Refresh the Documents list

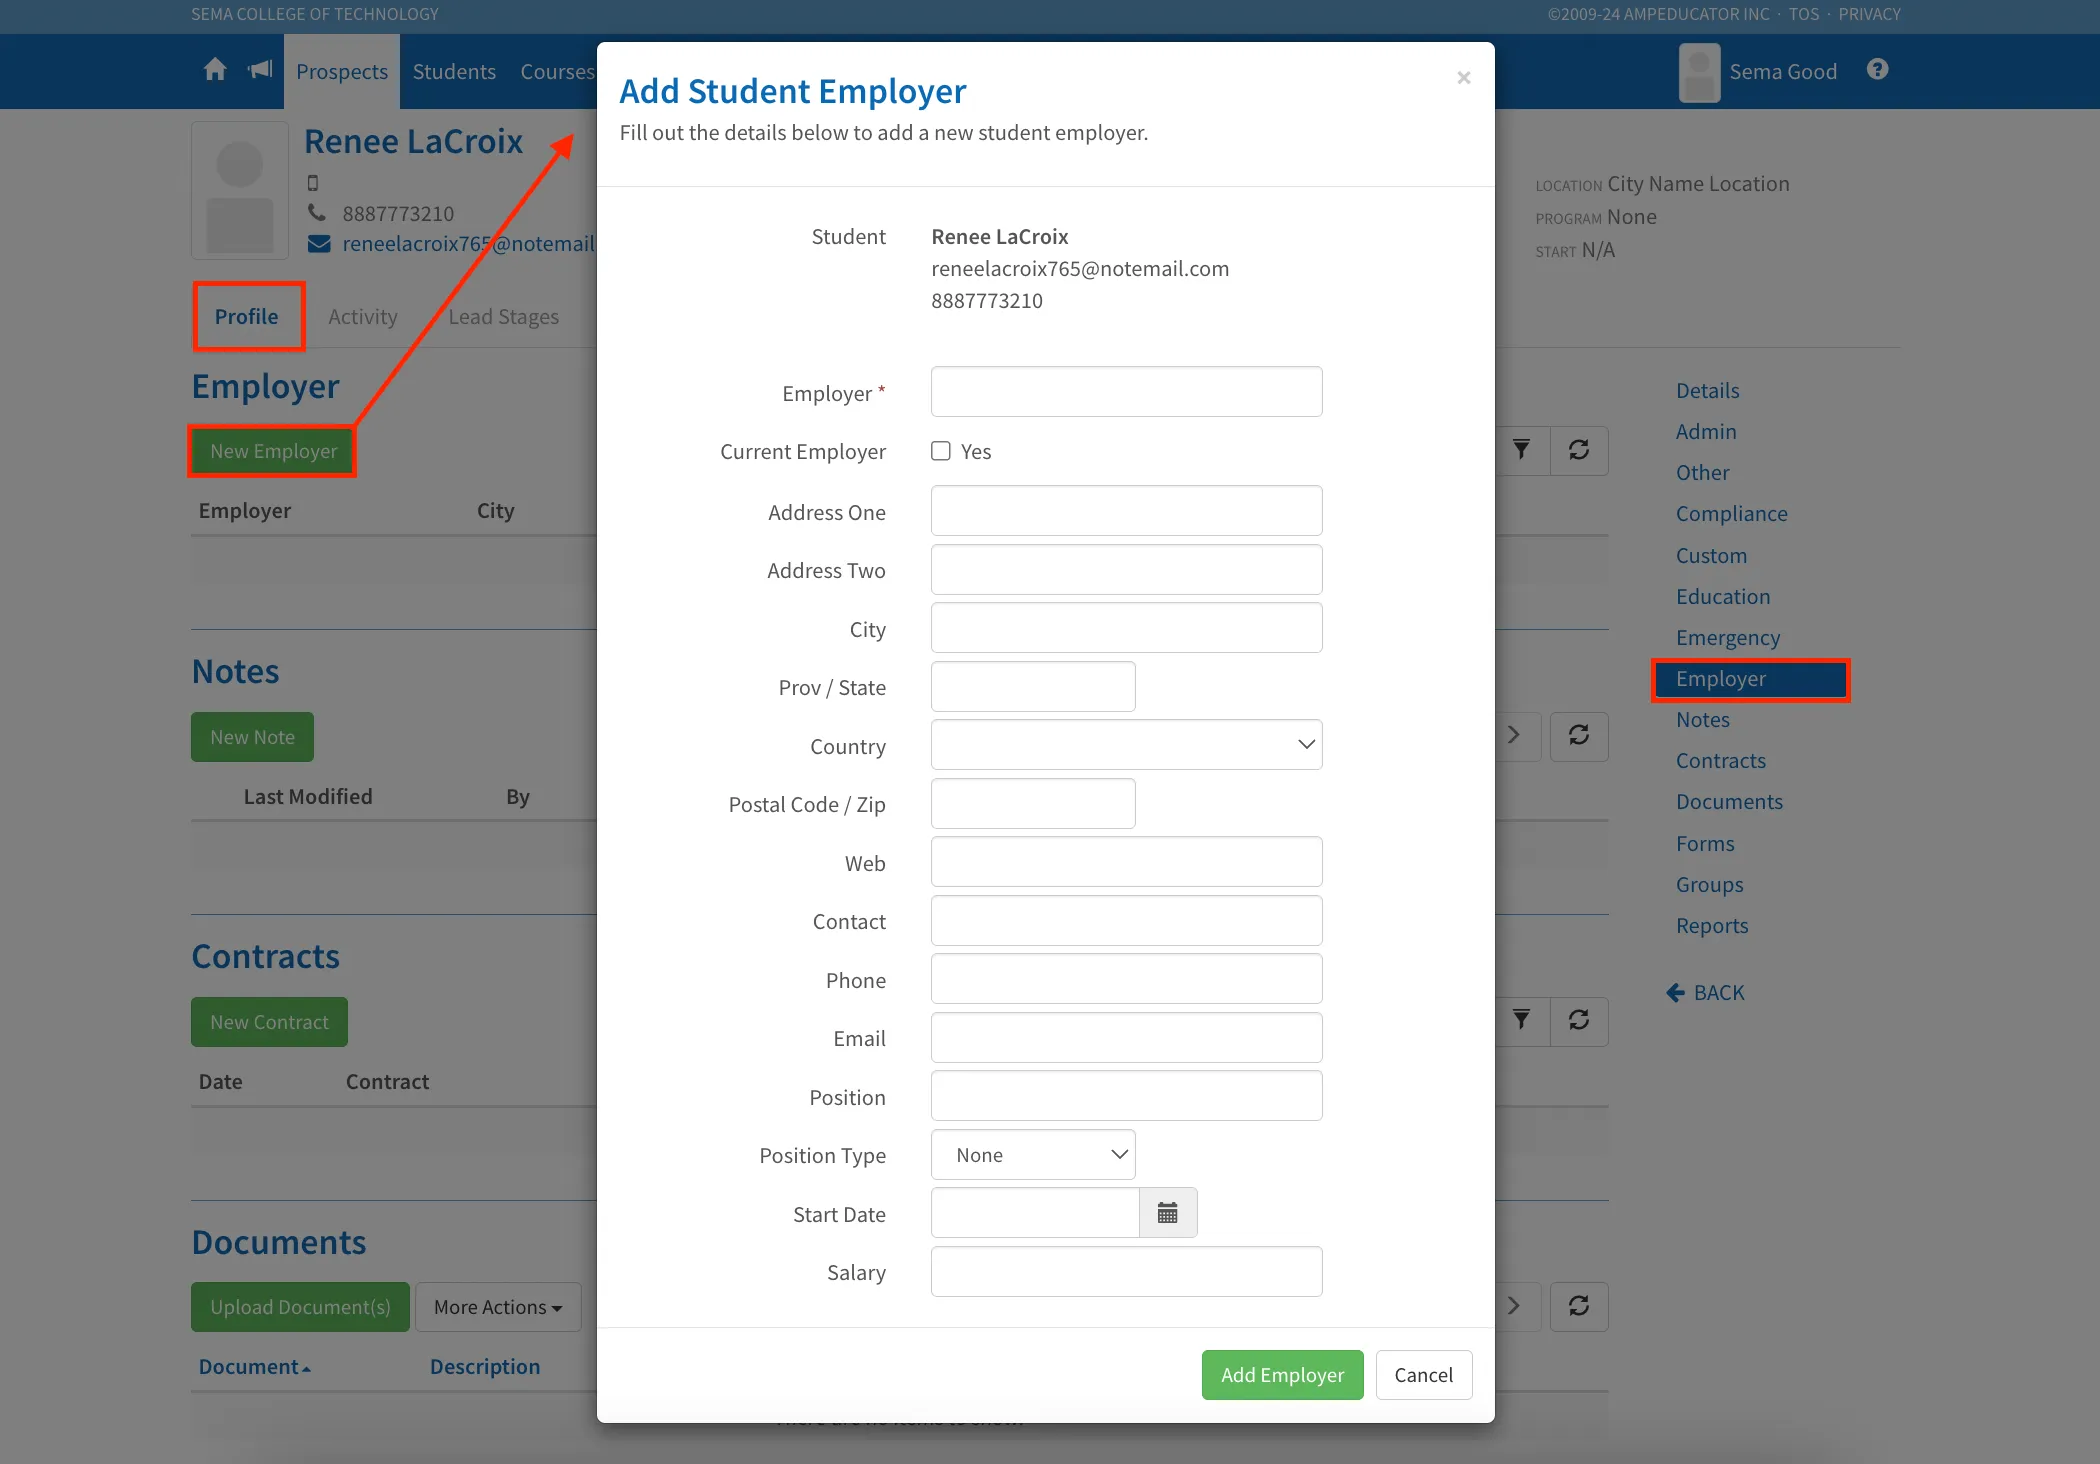1579,1306
